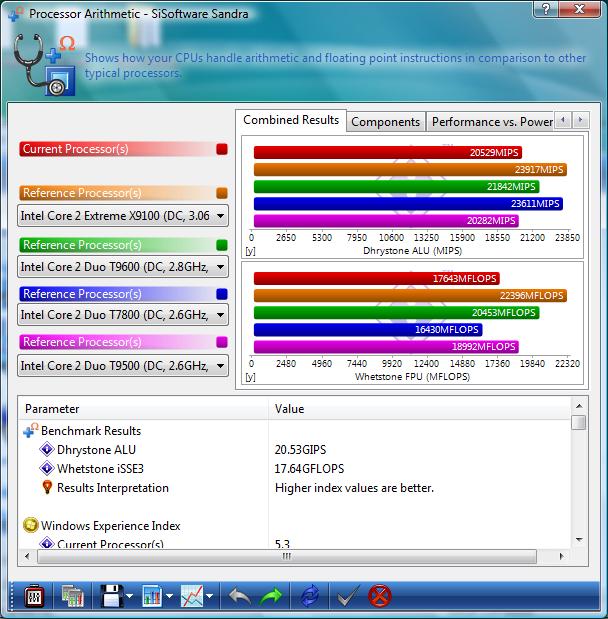Click the 17643MFLOPS red bar
This screenshot has height=619, width=608.
[377, 278]
